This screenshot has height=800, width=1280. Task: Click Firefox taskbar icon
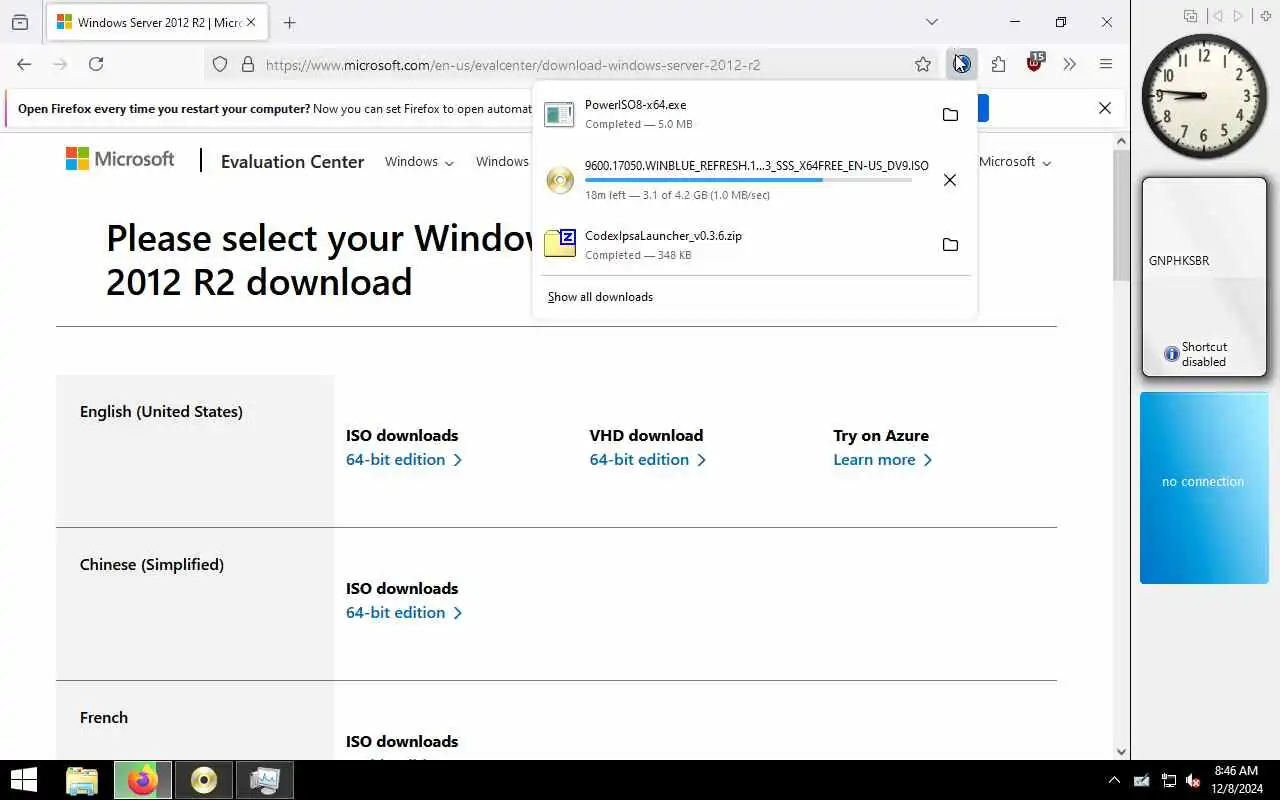coord(142,780)
